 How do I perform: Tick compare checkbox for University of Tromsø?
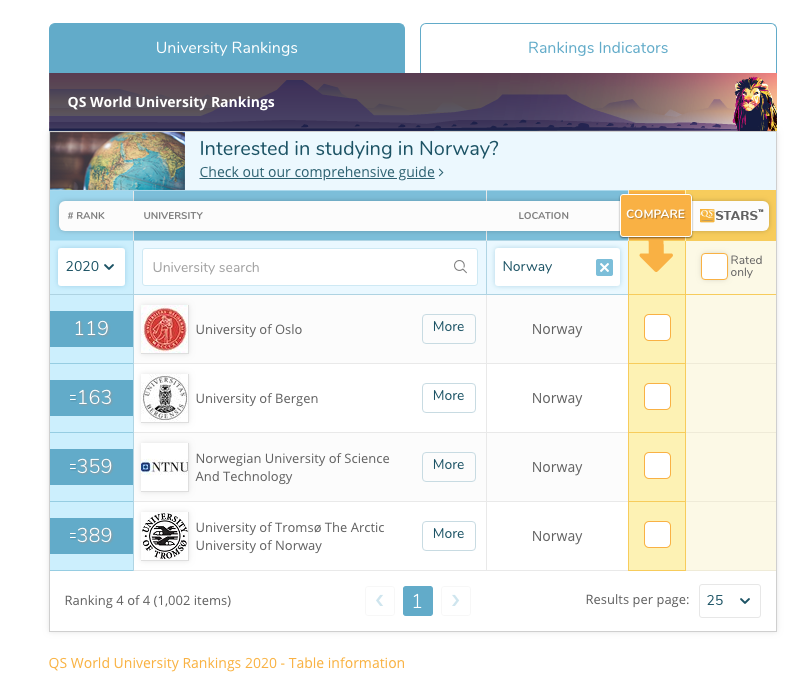click(x=657, y=535)
